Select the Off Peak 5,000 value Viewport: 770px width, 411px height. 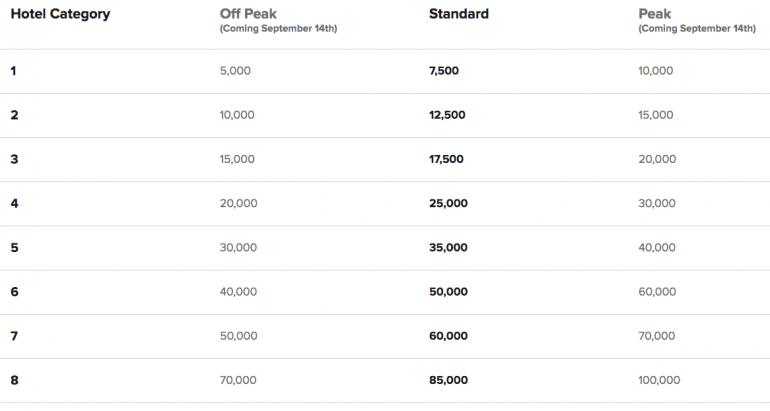236,71
